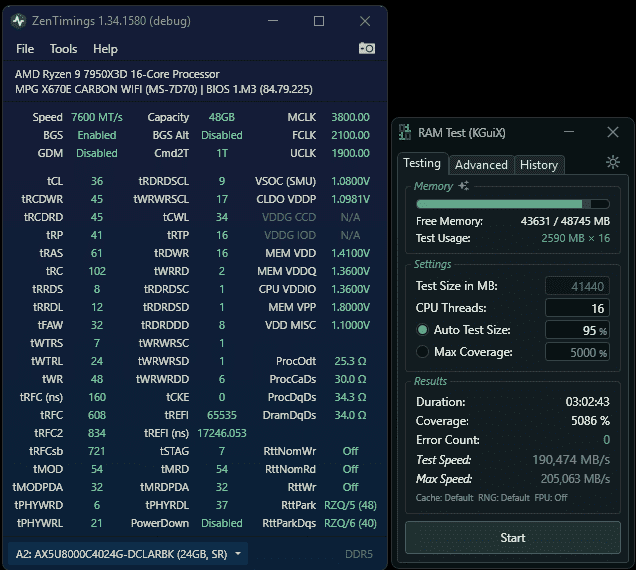The height and width of the screenshot is (570, 636).
Task: Click the Test Usage 2590 MB × 16 value
Action: pyautogui.click(x=576, y=238)
